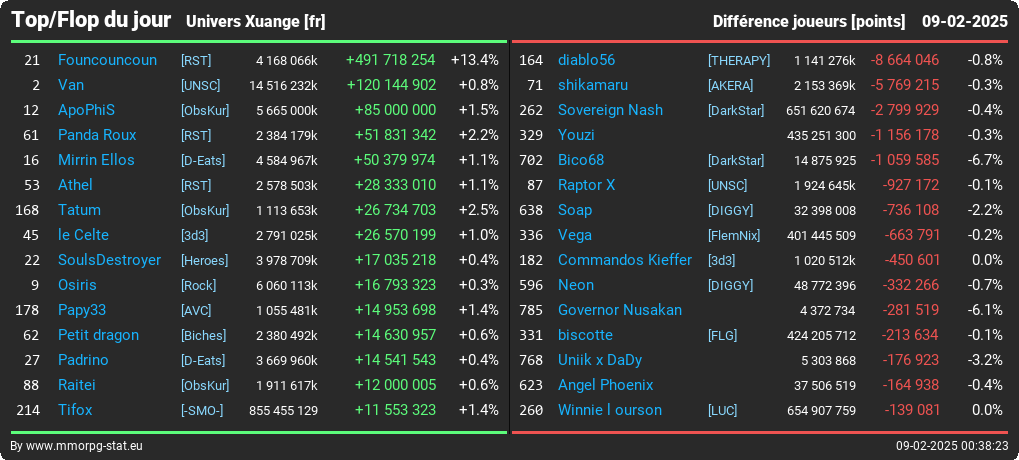The width and height of the screenshot is (1019, 460).
Task: Select the ApoPhiS player name
Action: [x=86, y=110]
